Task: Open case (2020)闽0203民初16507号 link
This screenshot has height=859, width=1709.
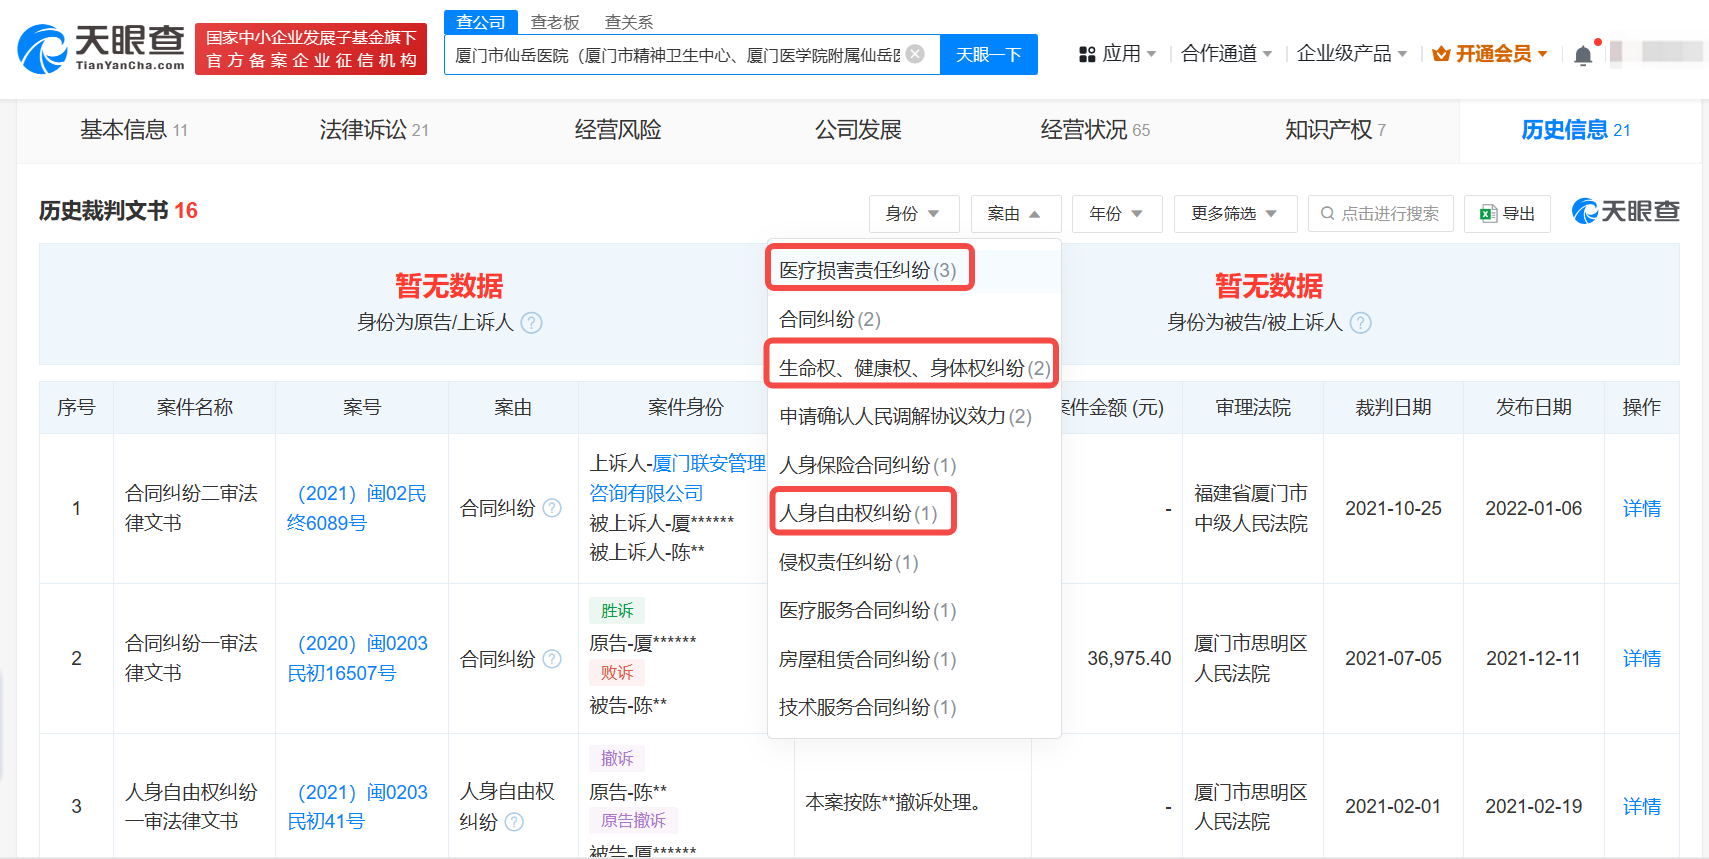Action: tap(357, 658)
